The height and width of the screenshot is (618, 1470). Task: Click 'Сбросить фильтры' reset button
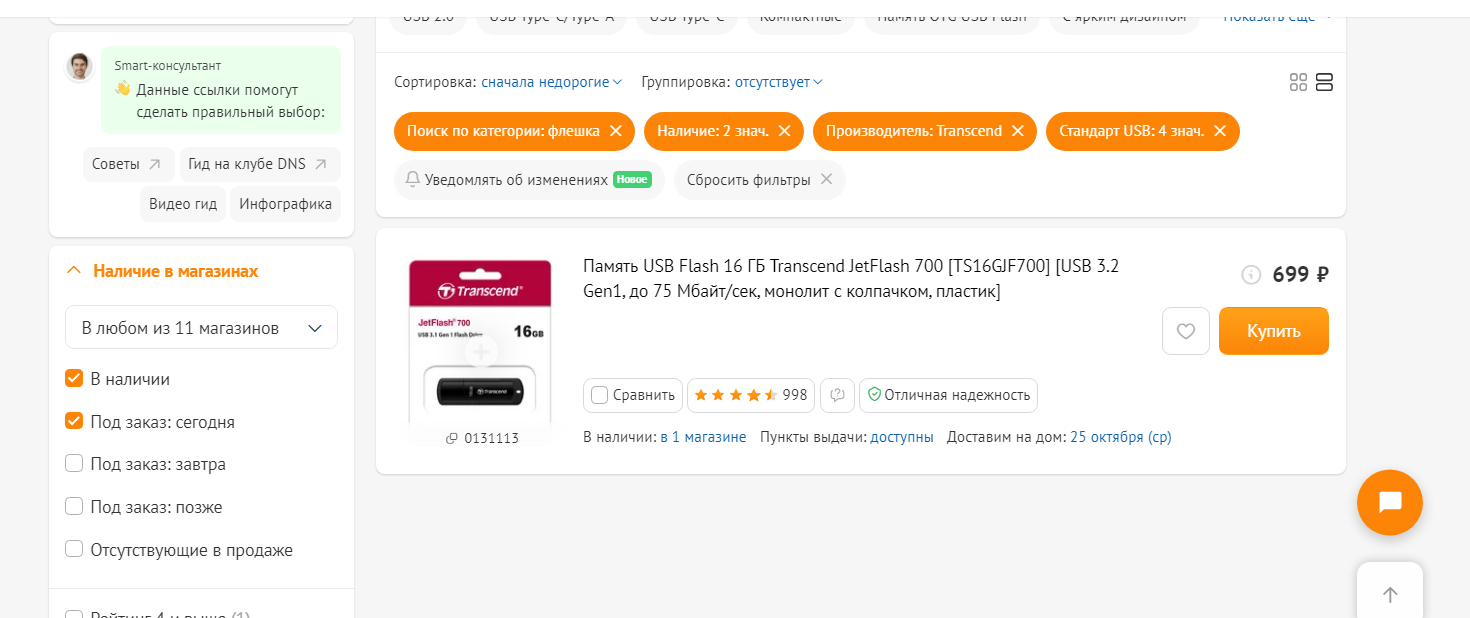[760, 180]
